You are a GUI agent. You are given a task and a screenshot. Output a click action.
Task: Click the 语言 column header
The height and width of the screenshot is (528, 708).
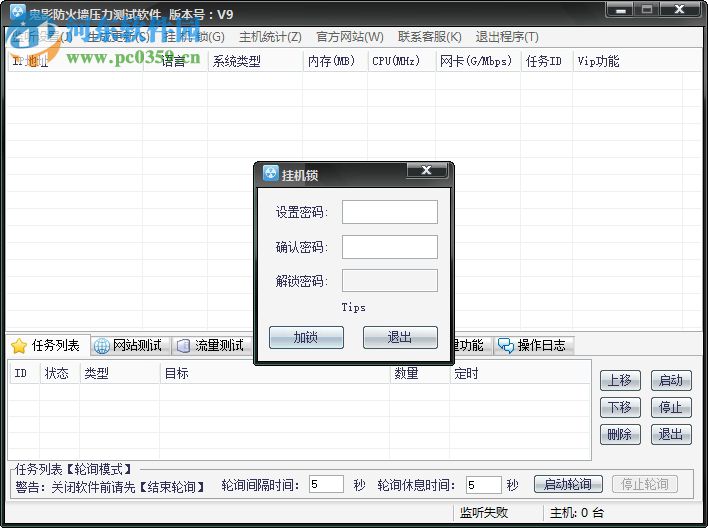pos(175,61)
